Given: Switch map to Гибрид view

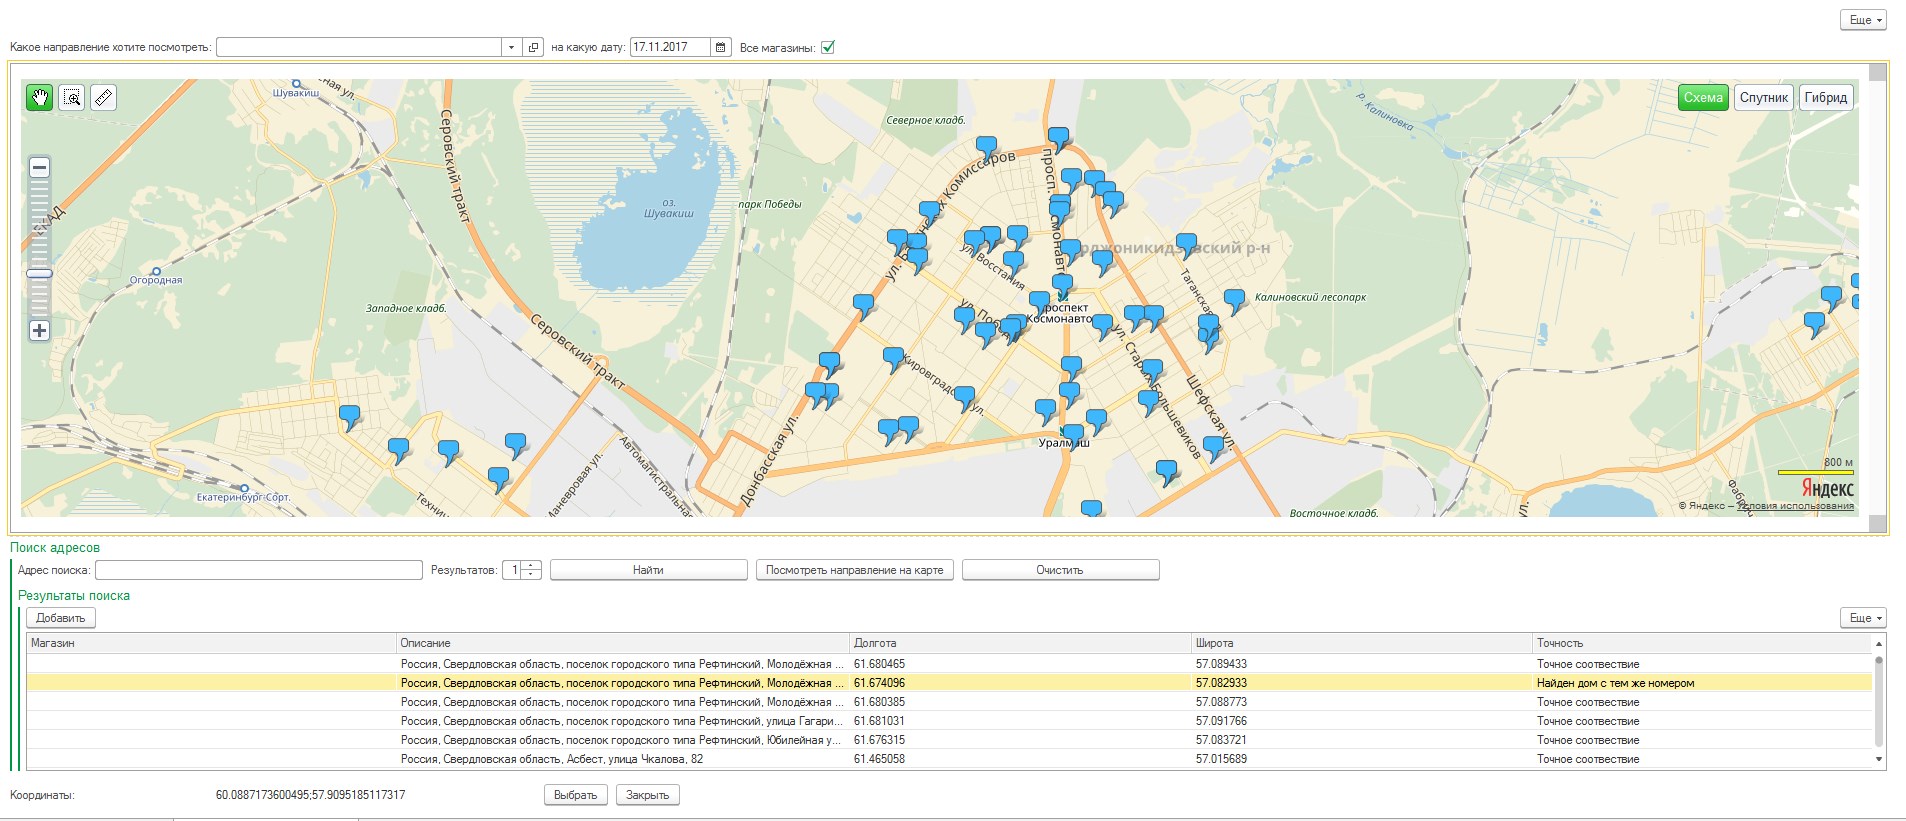Looking at the screenshot, I should pos(1825,97).
